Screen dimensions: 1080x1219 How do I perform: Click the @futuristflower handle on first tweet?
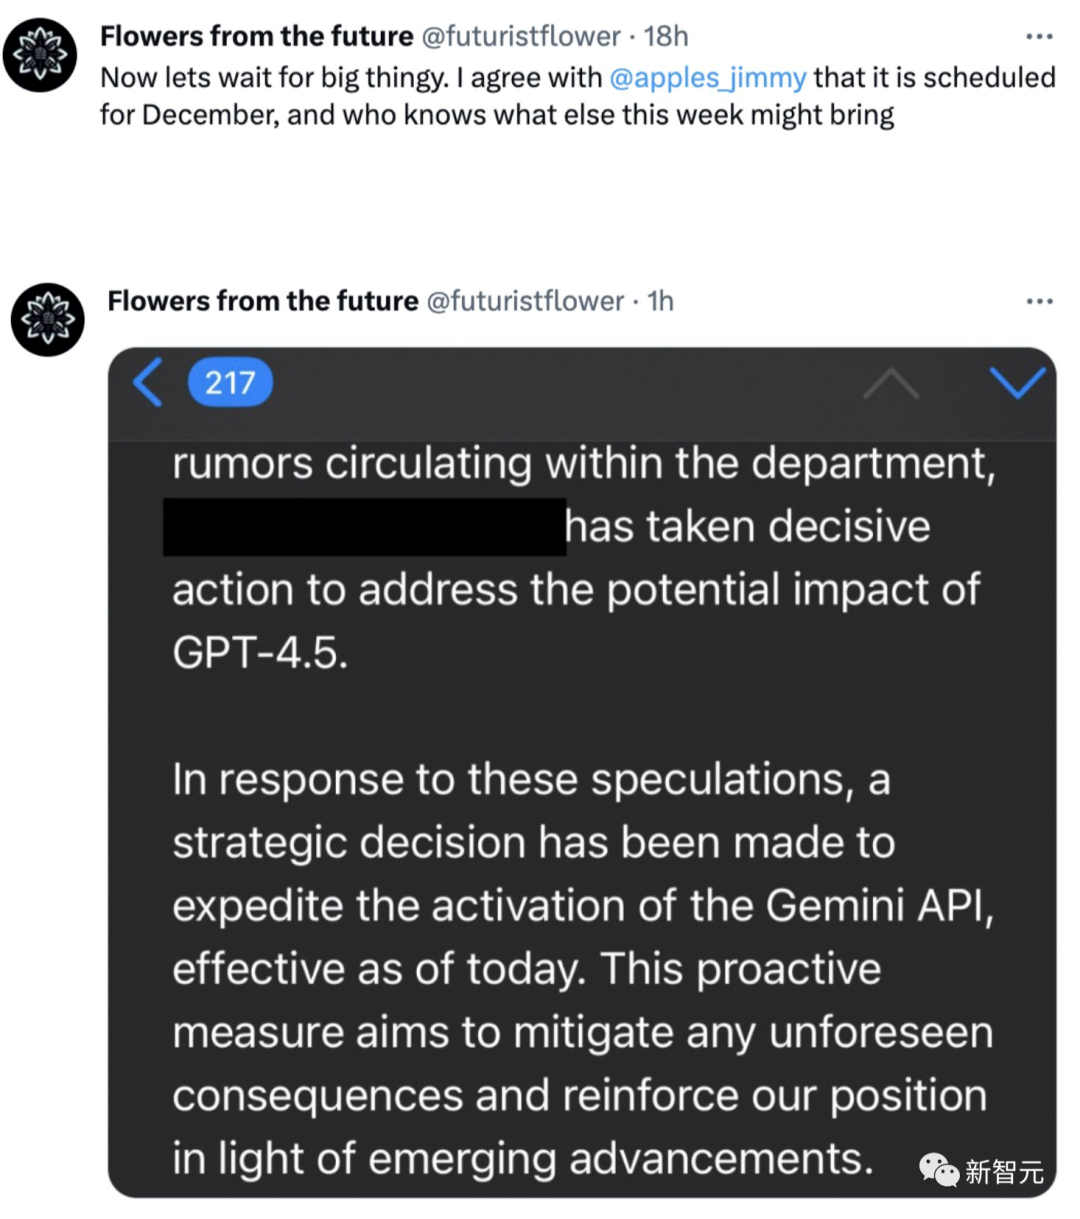click(x=521, y=36)
